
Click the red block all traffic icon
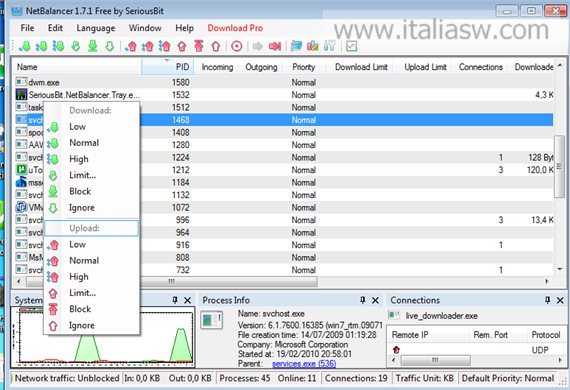tap(275, 46)
